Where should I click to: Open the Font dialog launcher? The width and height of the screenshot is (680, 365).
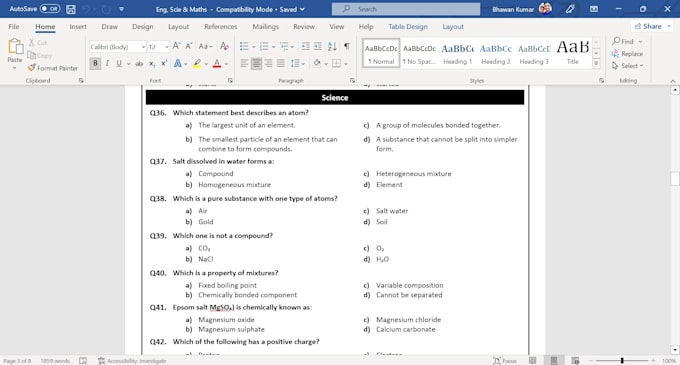[x=230, y=81]
